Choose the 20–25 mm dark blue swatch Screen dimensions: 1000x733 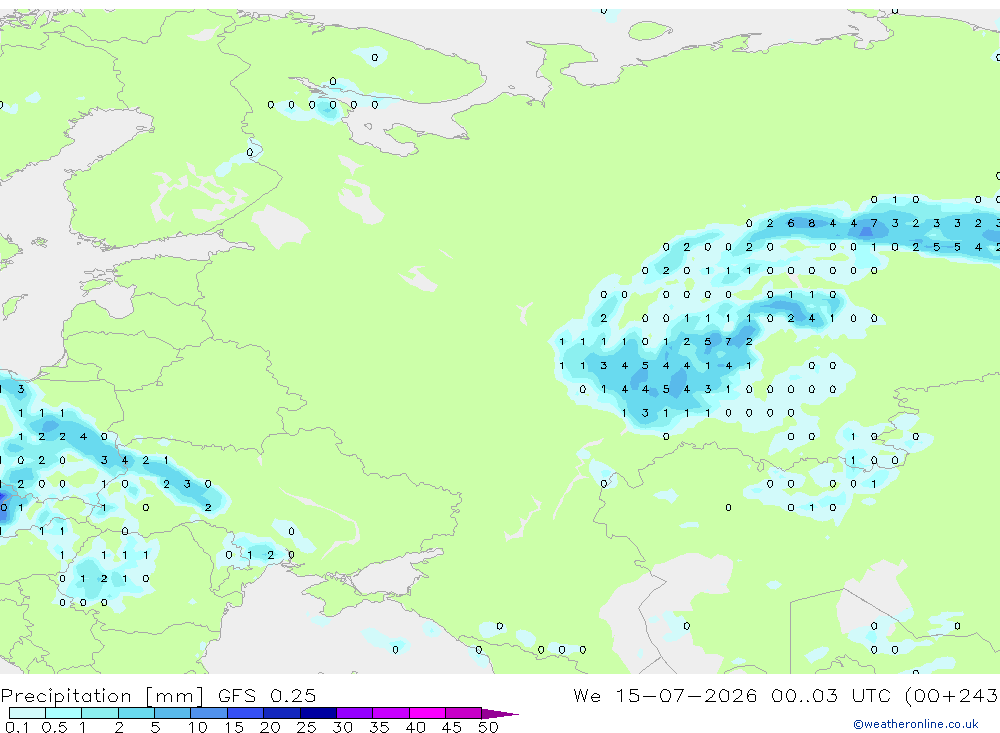[282, 713]
